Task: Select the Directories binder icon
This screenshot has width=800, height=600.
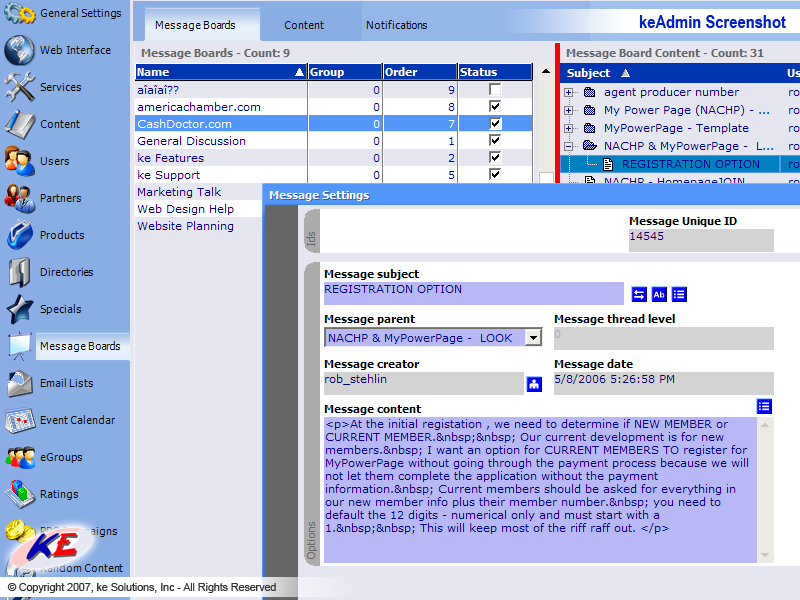Action: [19, 272]
